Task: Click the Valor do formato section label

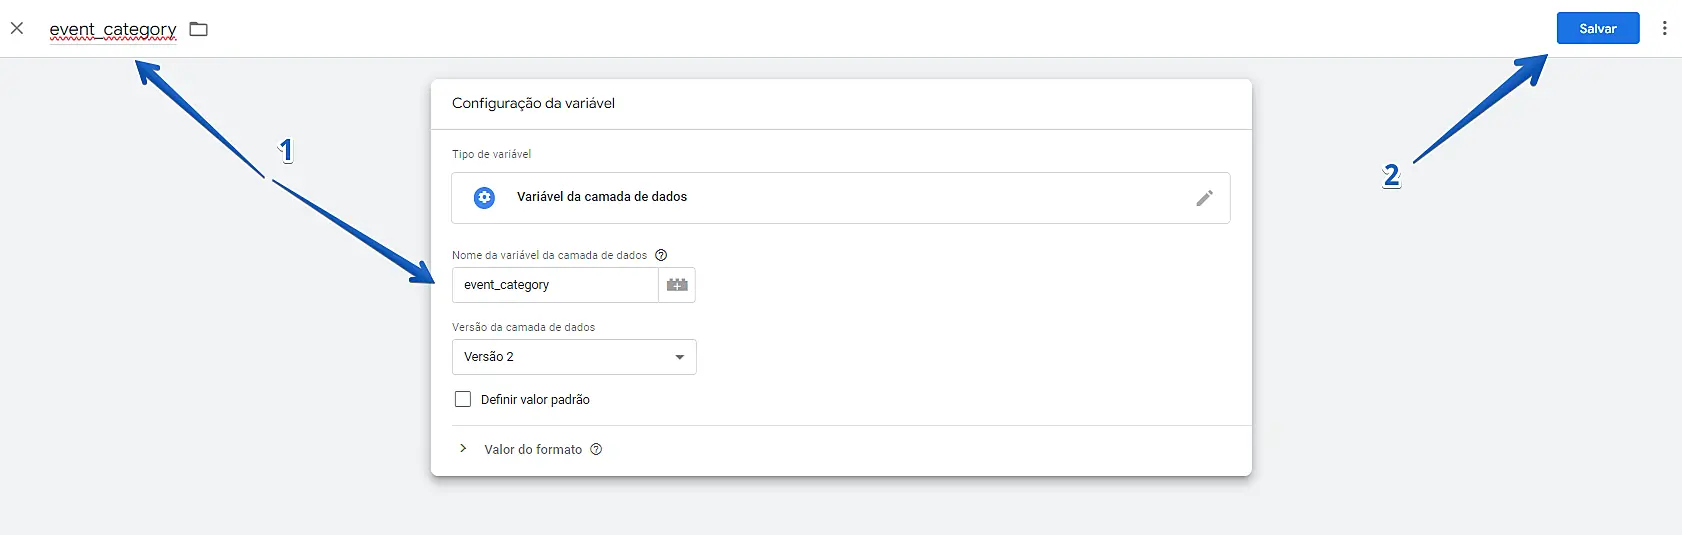Action: 533,450
